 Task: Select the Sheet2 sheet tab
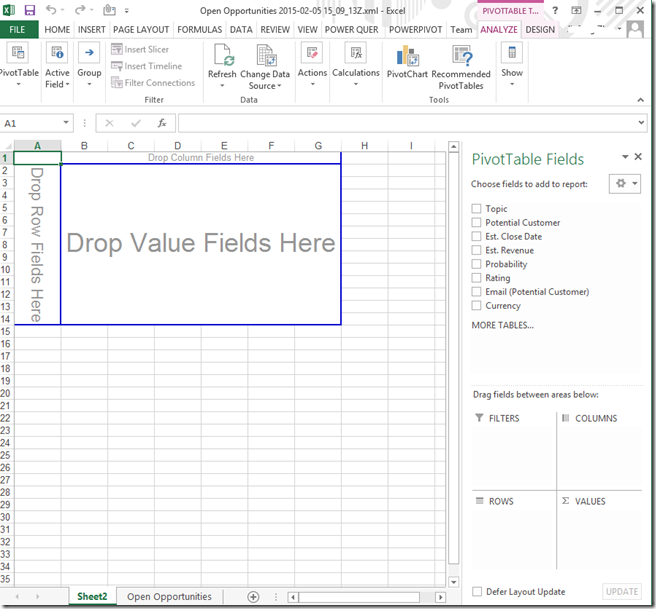92,596
